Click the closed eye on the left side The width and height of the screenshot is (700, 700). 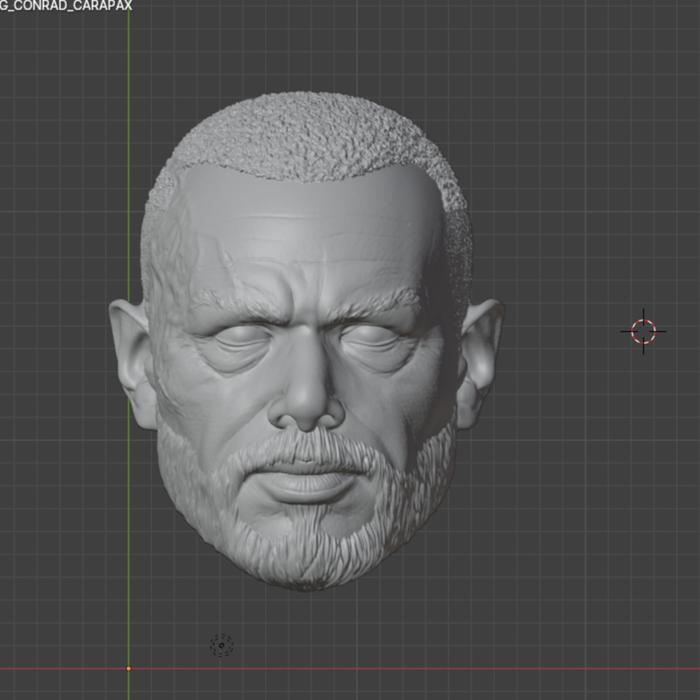[241, 337]
